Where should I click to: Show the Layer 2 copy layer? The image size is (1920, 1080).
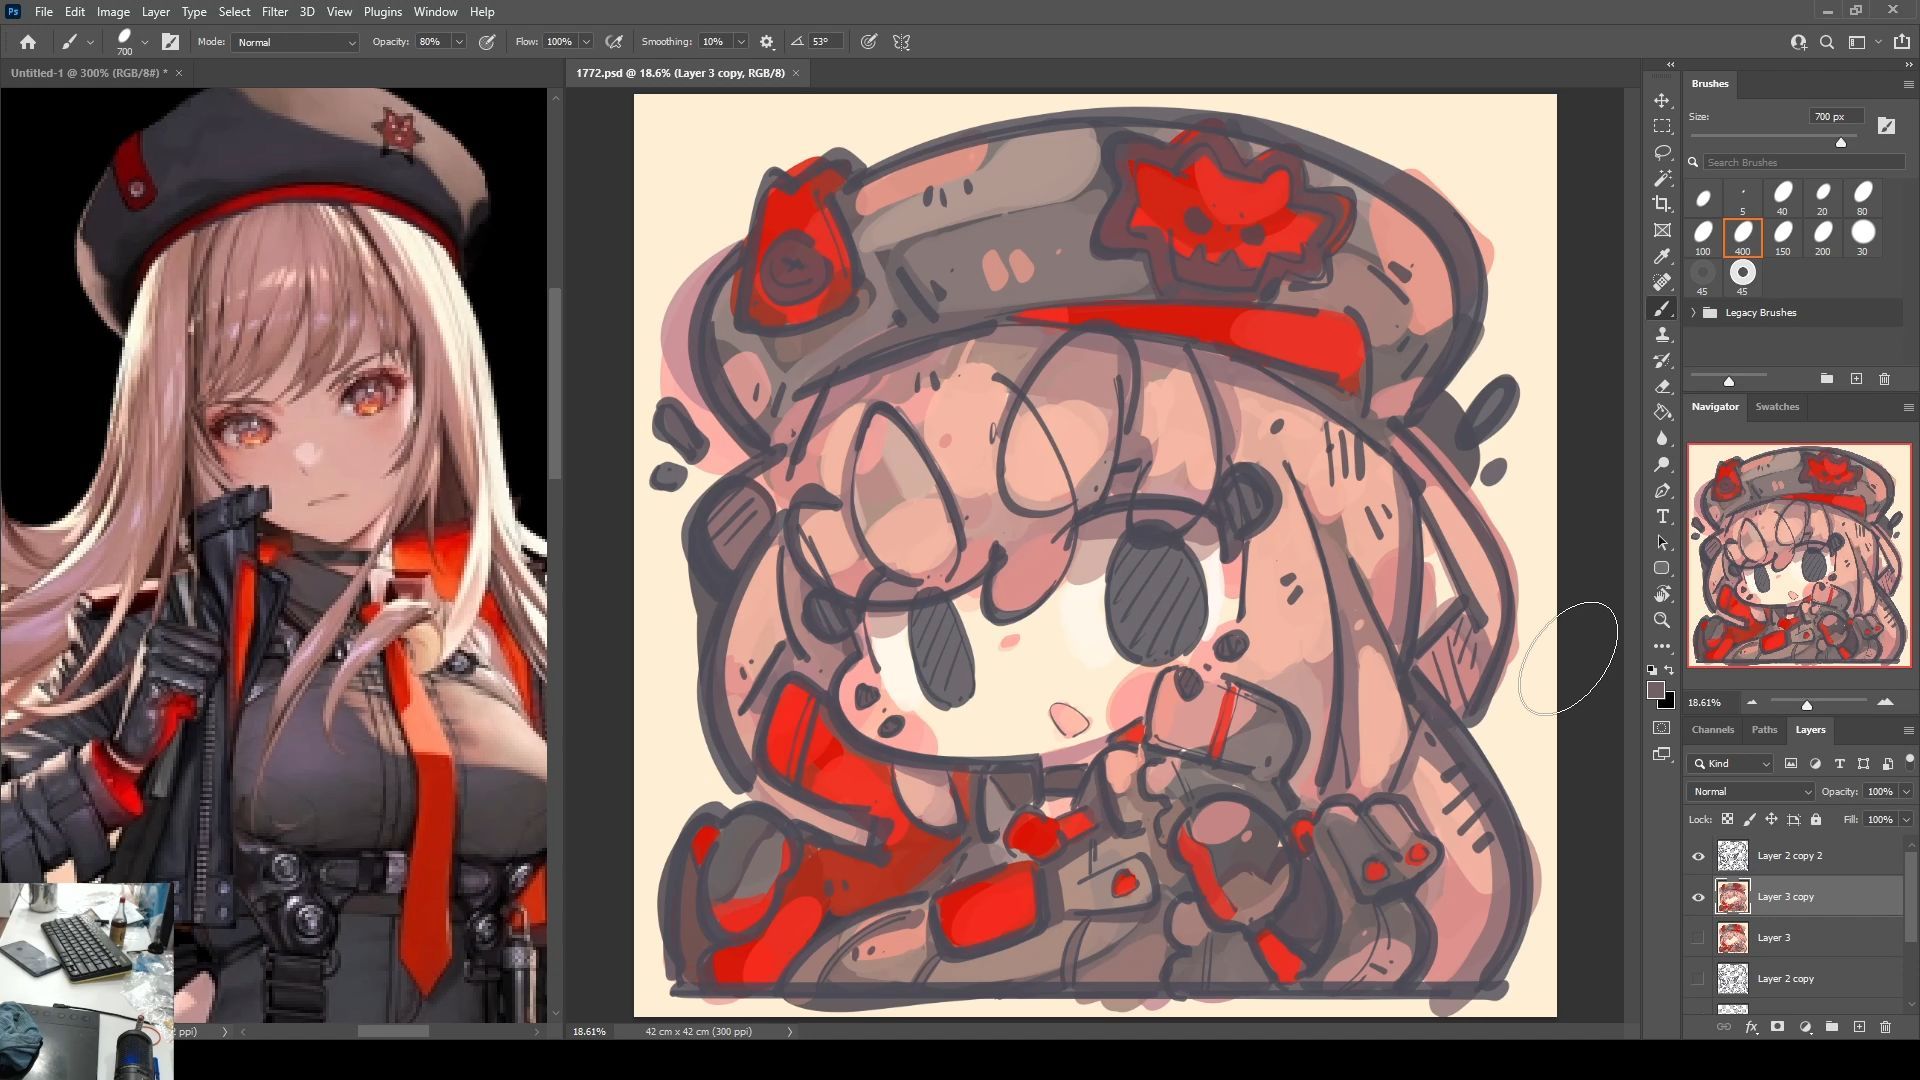pos(1698,979)
